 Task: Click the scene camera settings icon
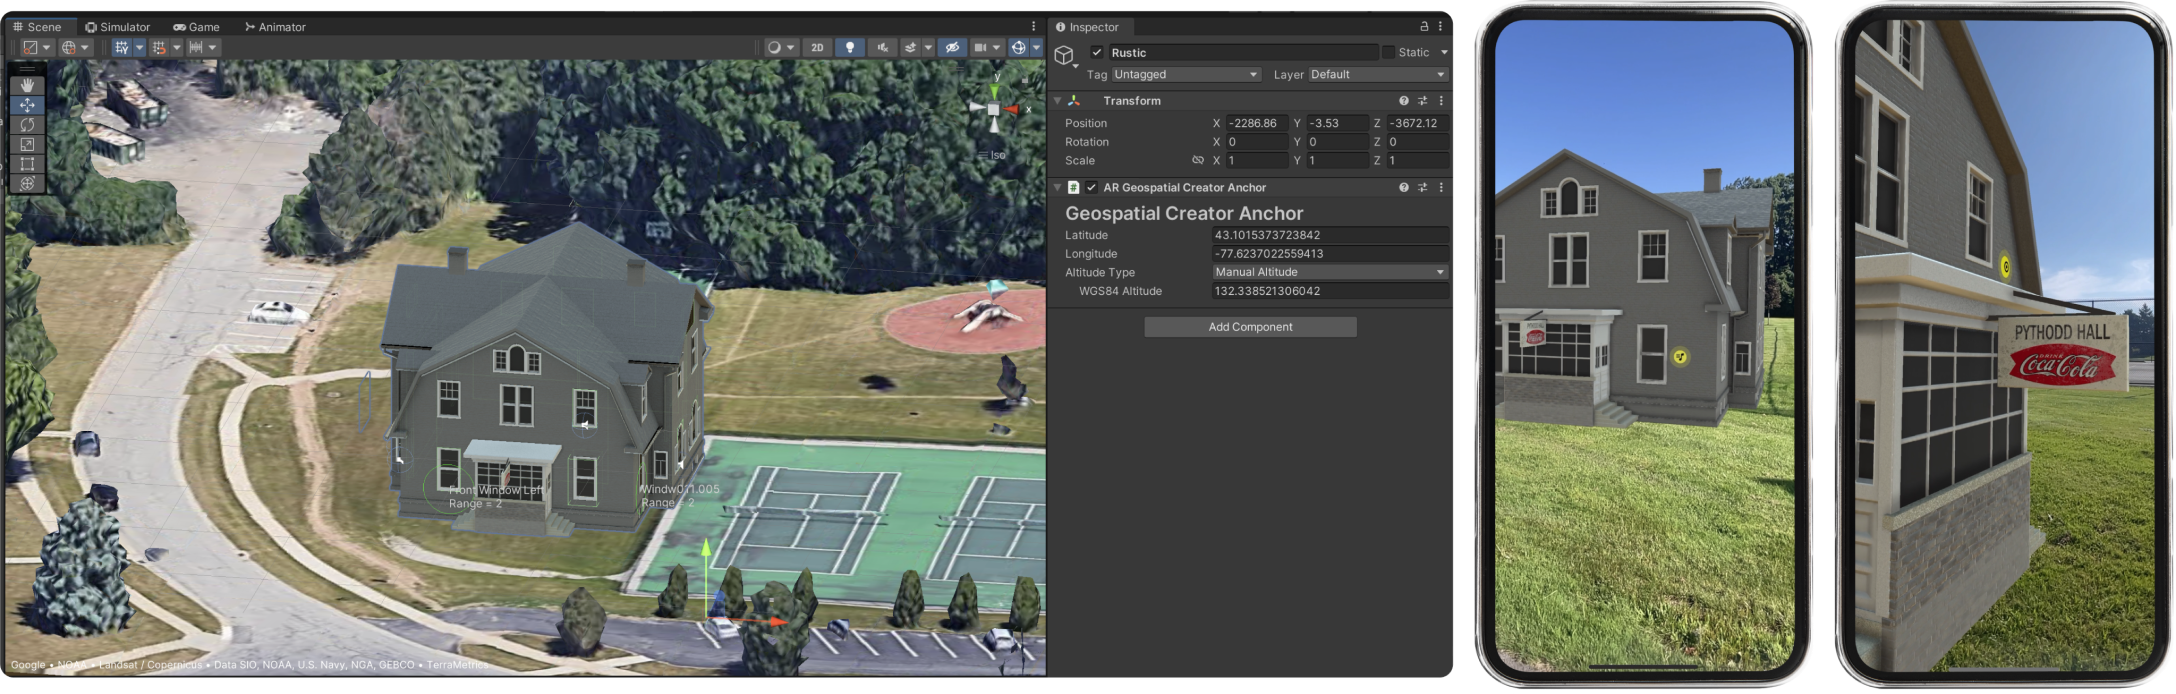[x=981, y=47]
